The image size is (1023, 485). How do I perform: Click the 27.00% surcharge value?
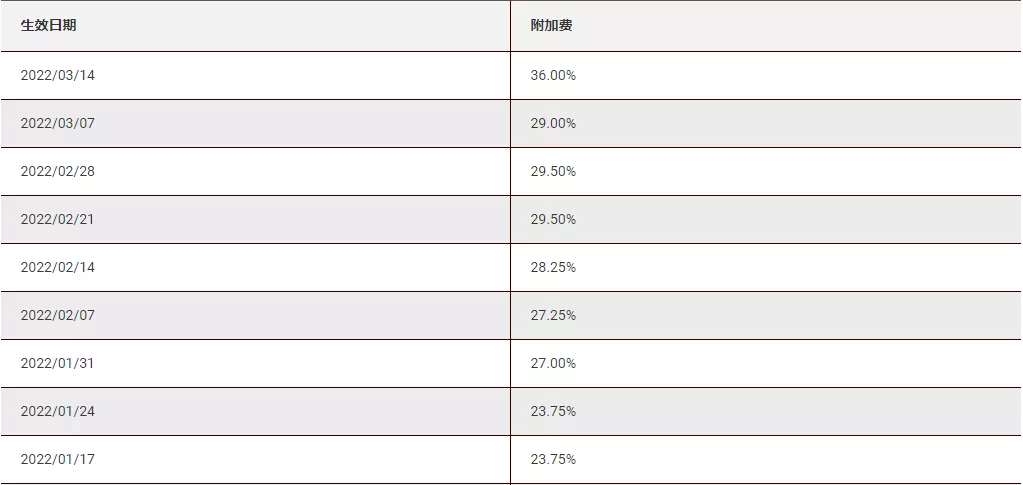tap(553, 363)
